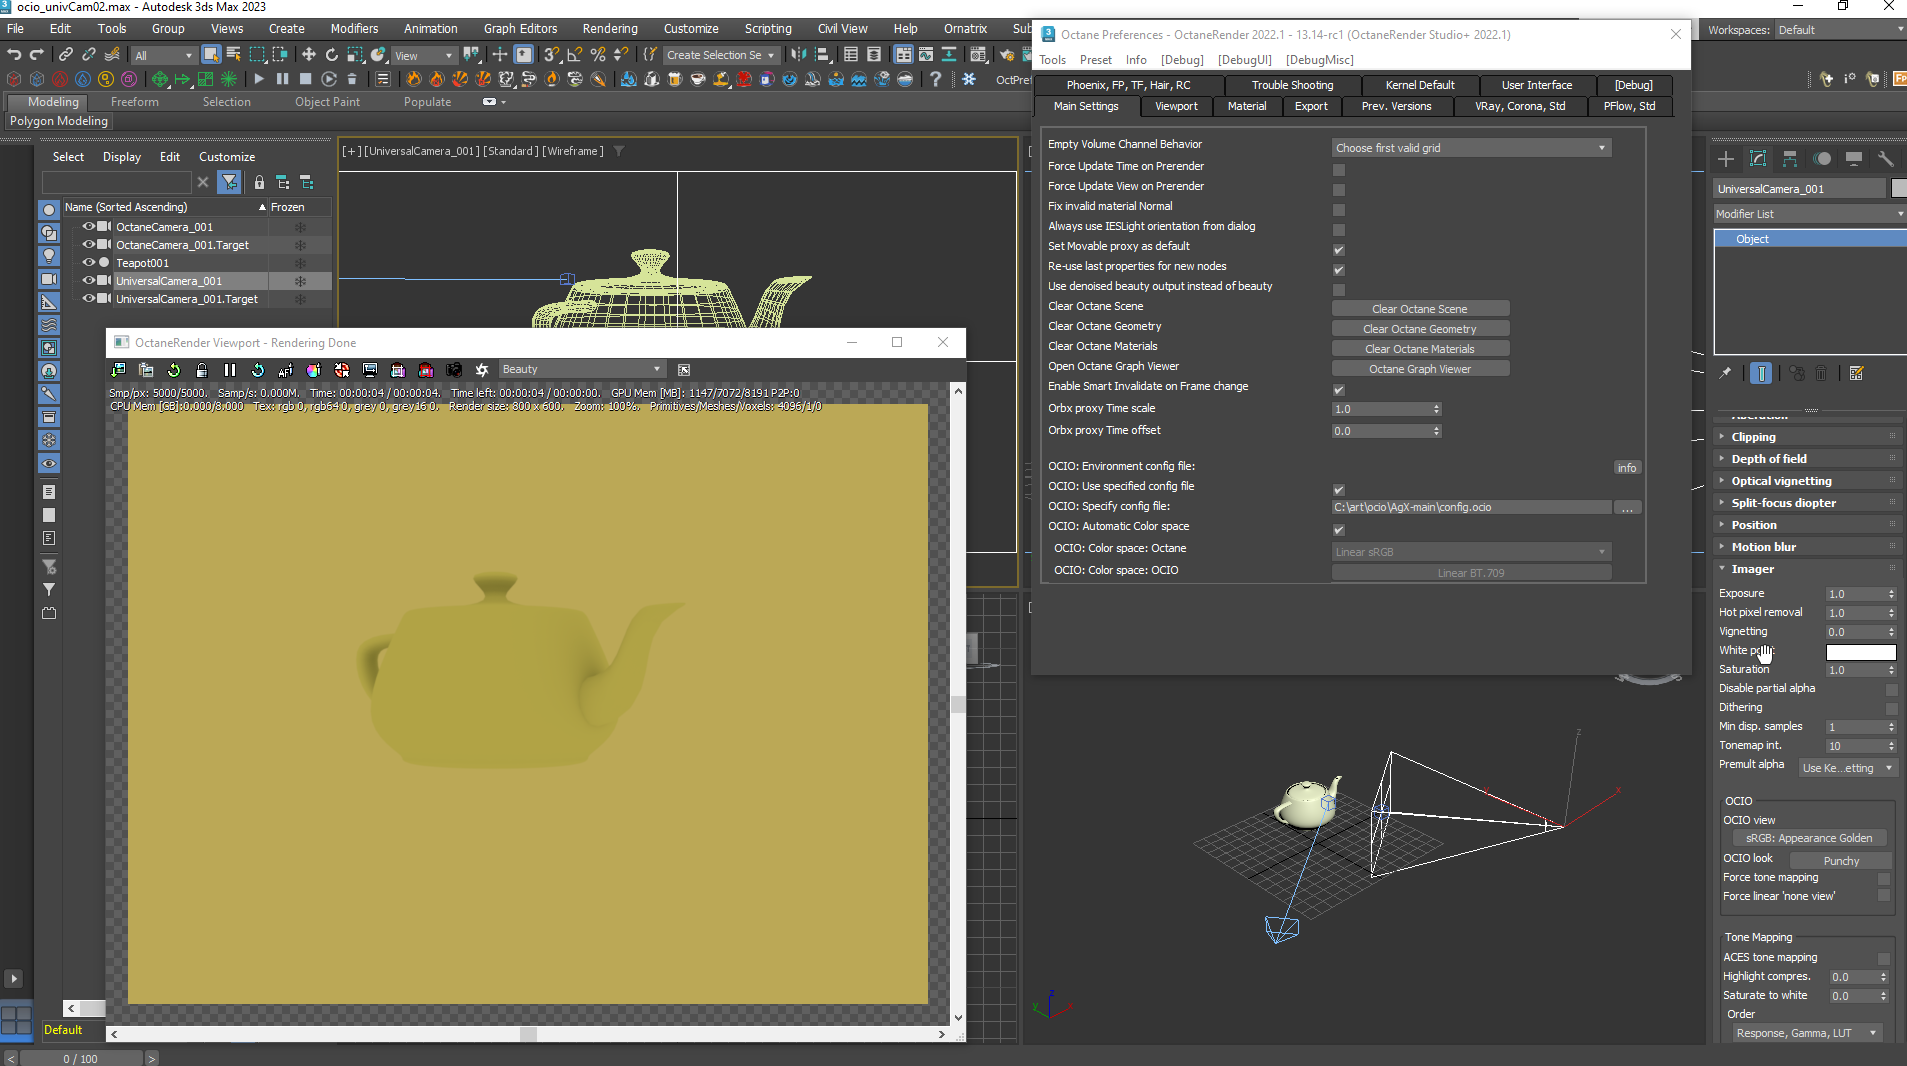Click the Scene Explorer search field
Image resolution: width=1907 pixels, height=1066 pixels.
click(116, 182)
